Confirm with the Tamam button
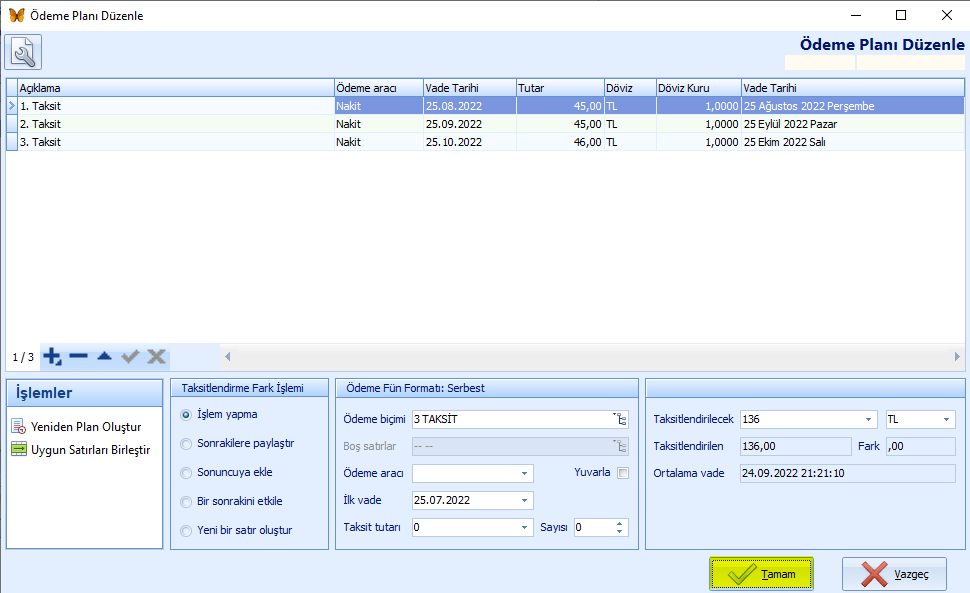970x593 pixels. point(762,574)
